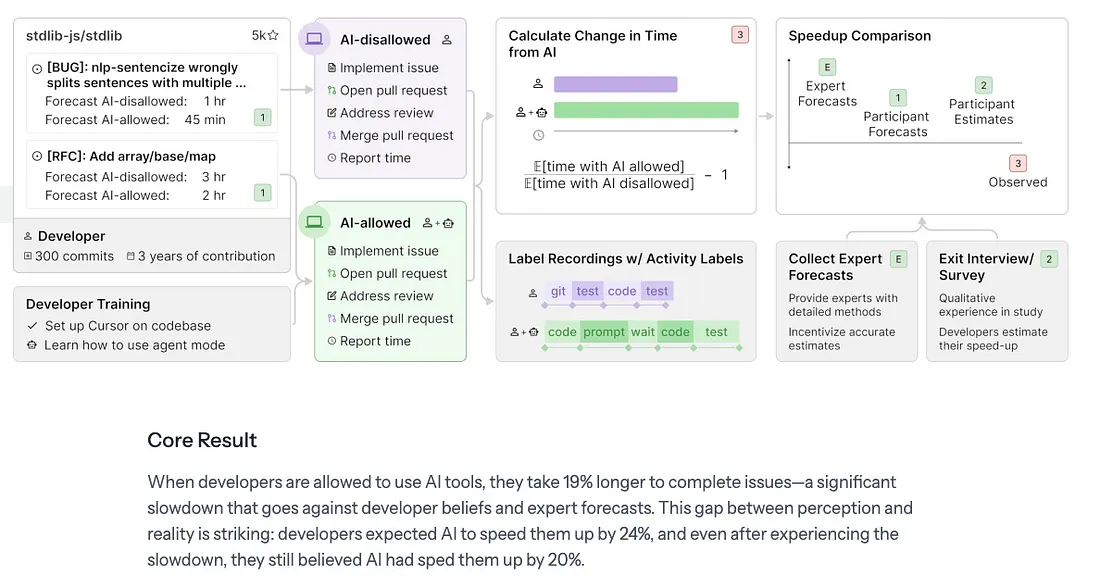Click the laptop icon for AI-disallowed
This screenshot has height=587, width=1100.
click(x=314, y=39)
